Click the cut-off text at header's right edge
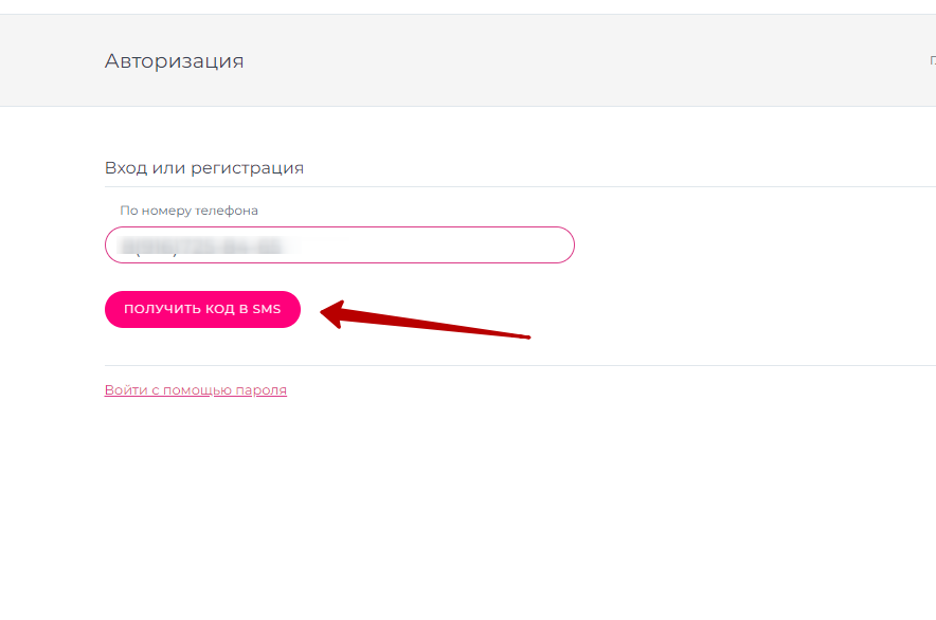The image size is (936, 620). click(932, 61)
